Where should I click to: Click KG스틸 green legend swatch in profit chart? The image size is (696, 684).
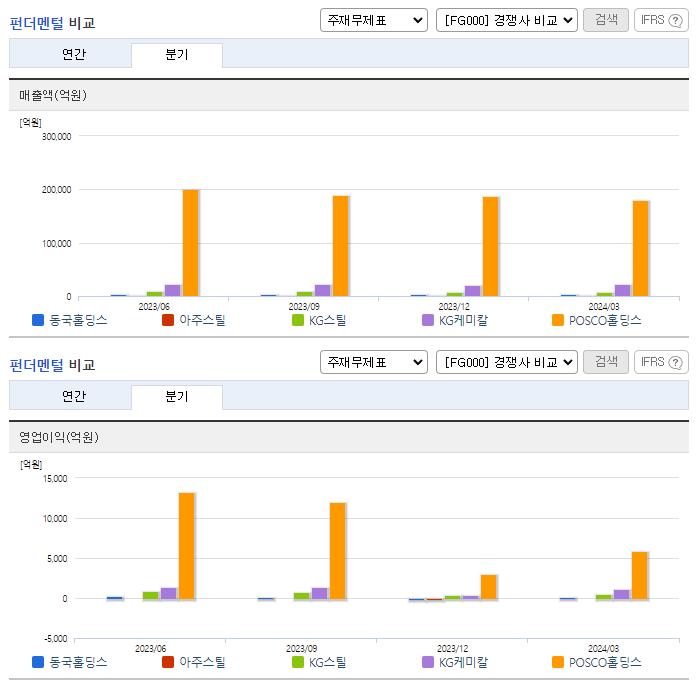298,662
